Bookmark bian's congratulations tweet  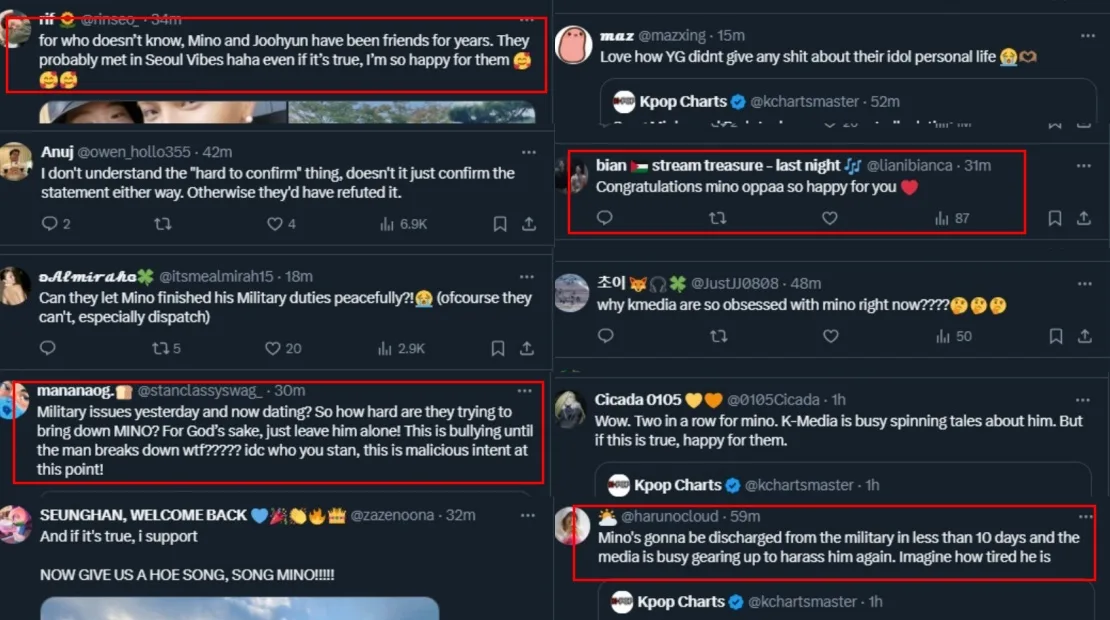[1054, 217]
